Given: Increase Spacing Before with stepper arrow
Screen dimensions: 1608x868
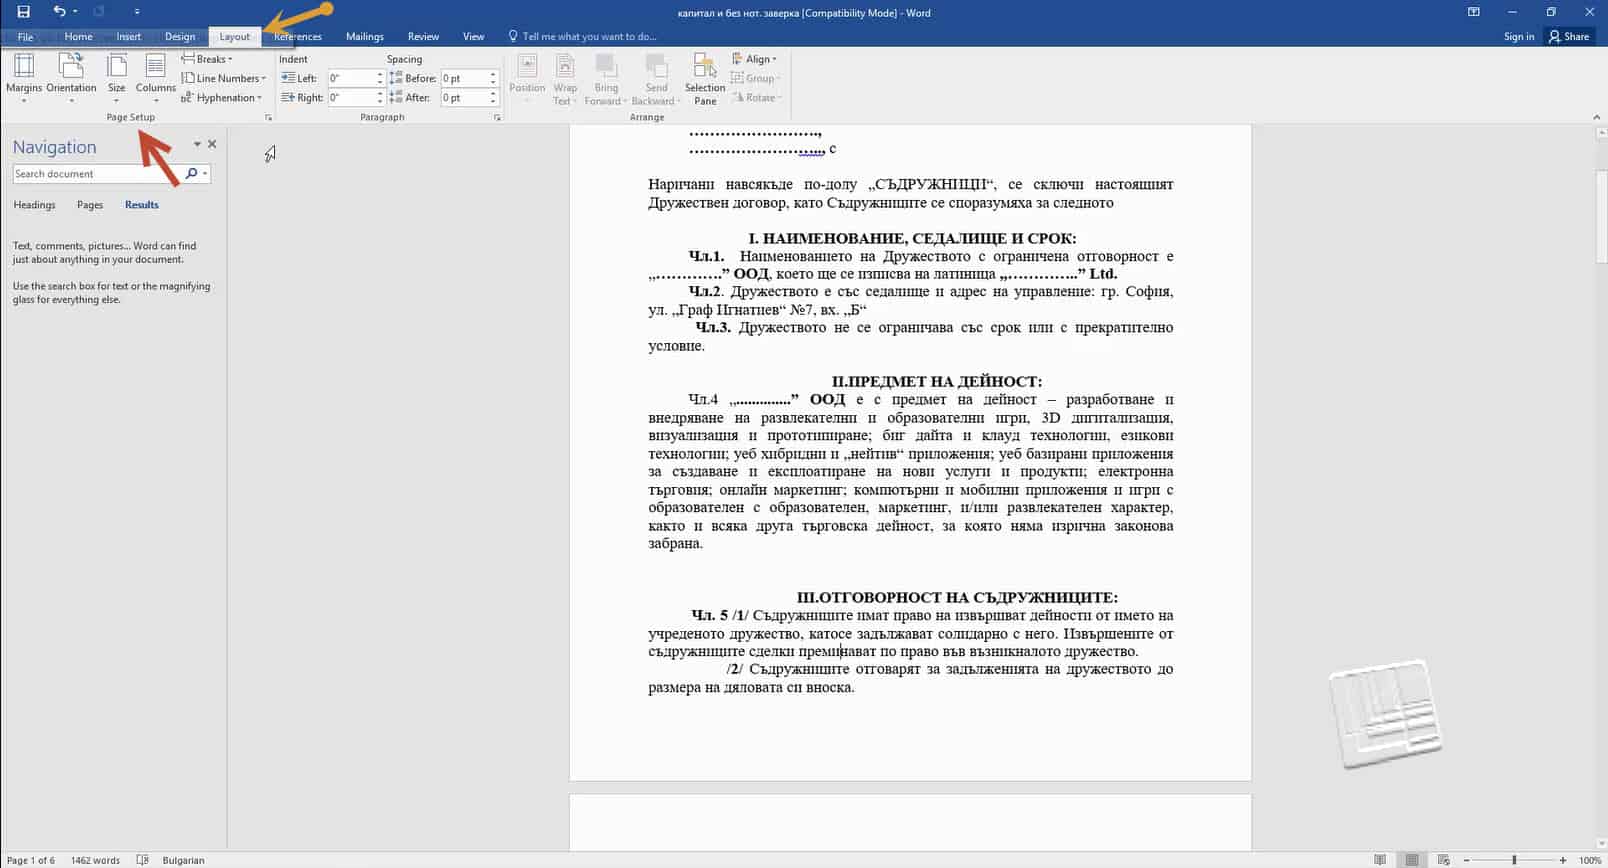Looking at the screenshot, I should pyautogui.click(x=493, y=74).
